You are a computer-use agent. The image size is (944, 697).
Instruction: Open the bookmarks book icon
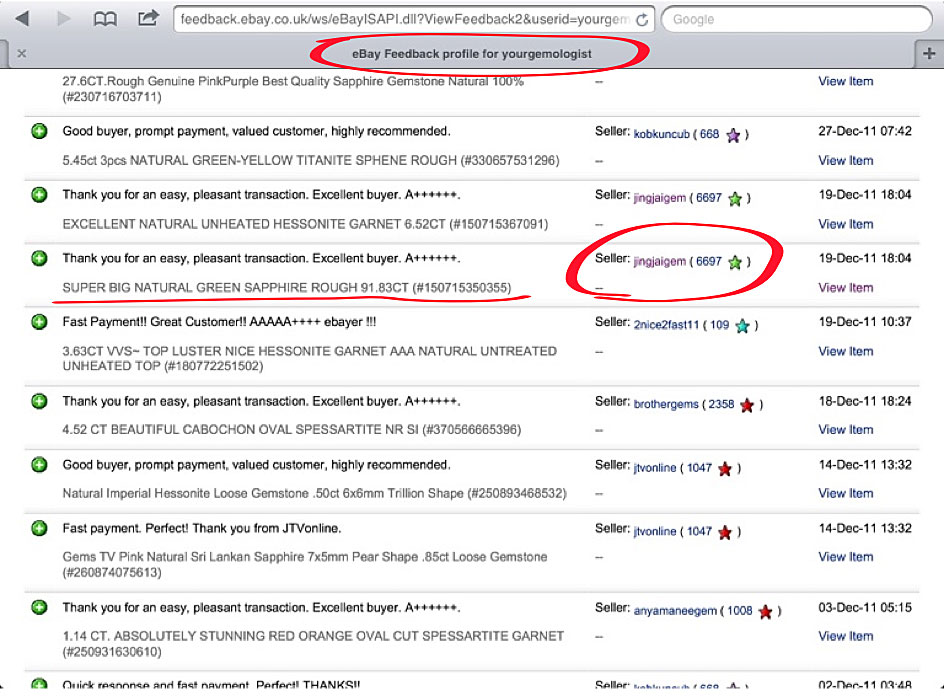click(x=105, y=19)
